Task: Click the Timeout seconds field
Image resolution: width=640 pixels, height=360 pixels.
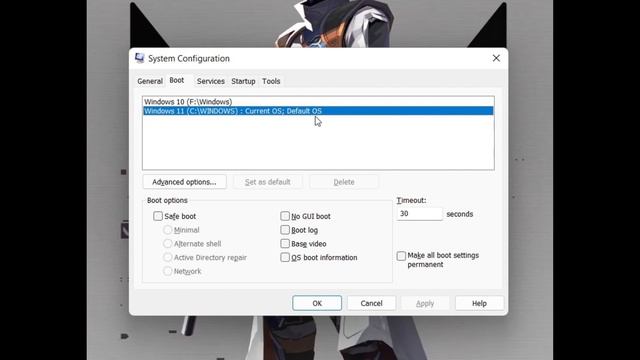Action: pyautogui.click(x=419, y=214)
